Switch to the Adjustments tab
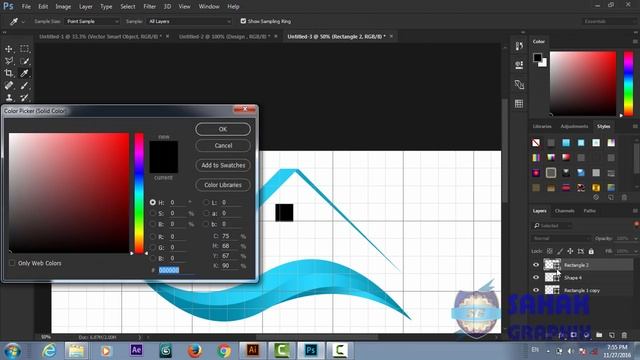This screenshot has width=640, height=360. 574,127
